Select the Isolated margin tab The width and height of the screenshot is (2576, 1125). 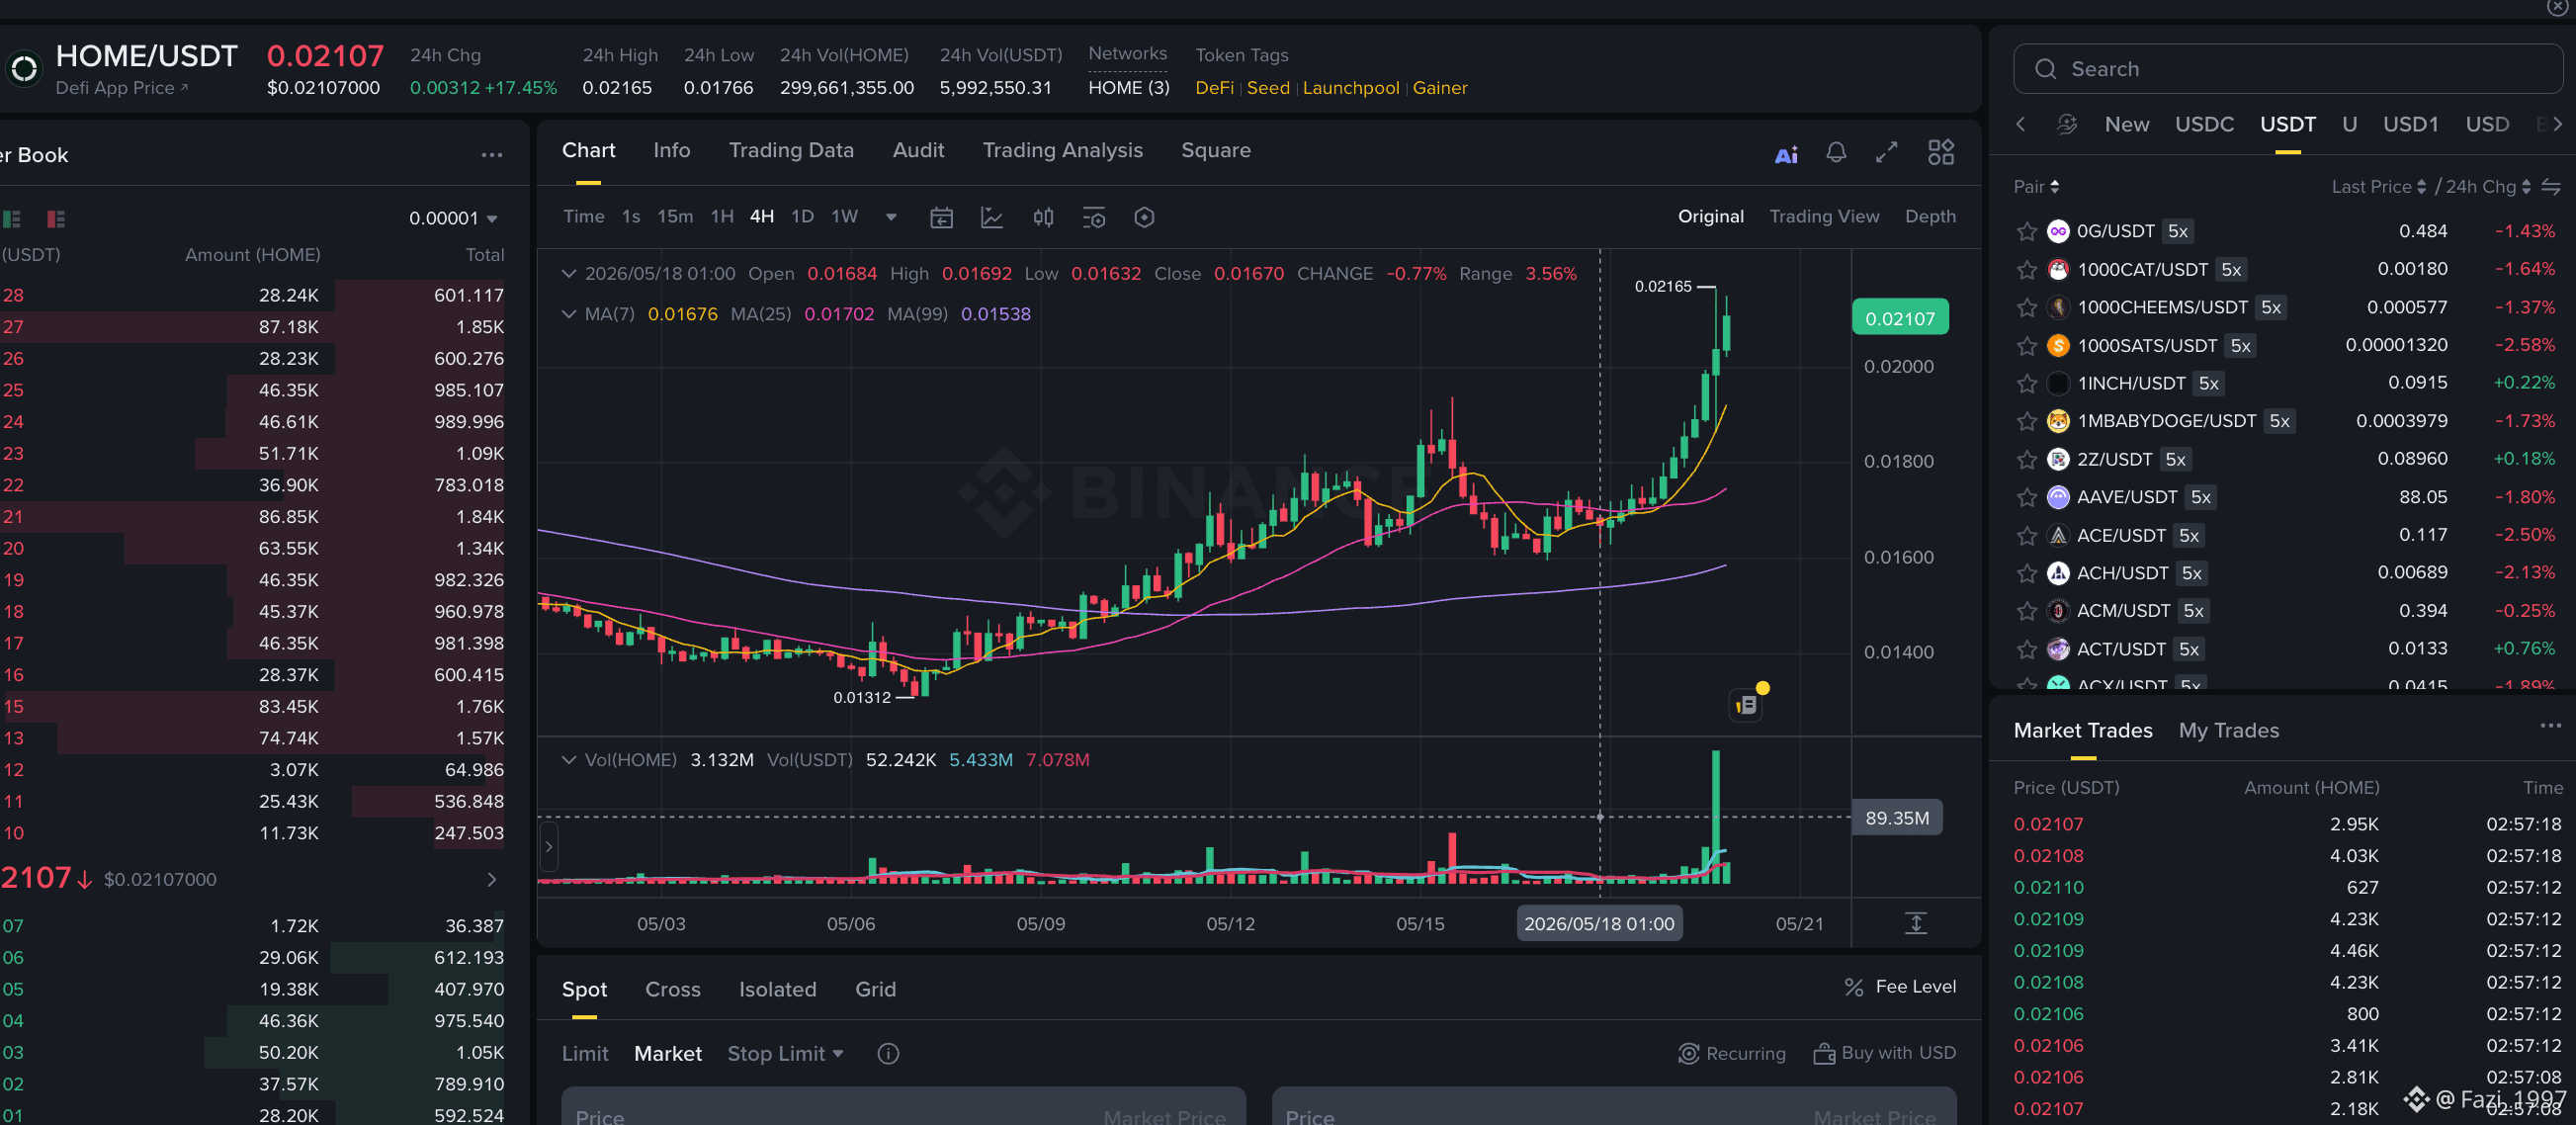[777, 989]
